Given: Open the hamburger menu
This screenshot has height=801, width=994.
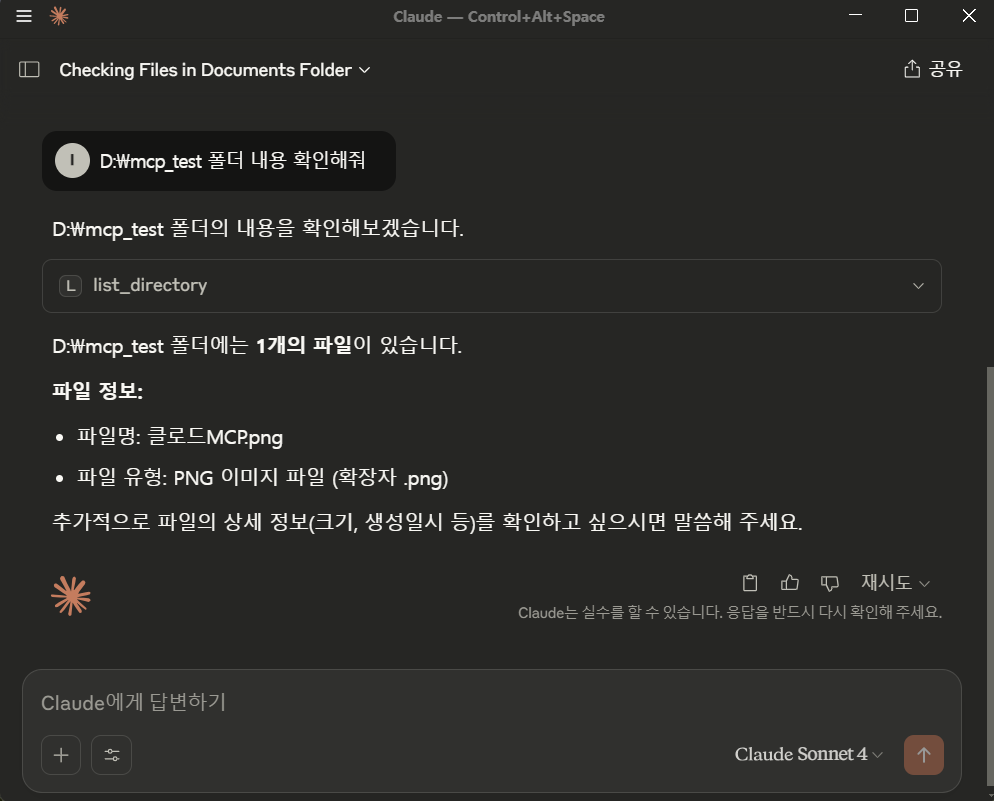Looking at the screenshot, I should (x=24, y=16).
